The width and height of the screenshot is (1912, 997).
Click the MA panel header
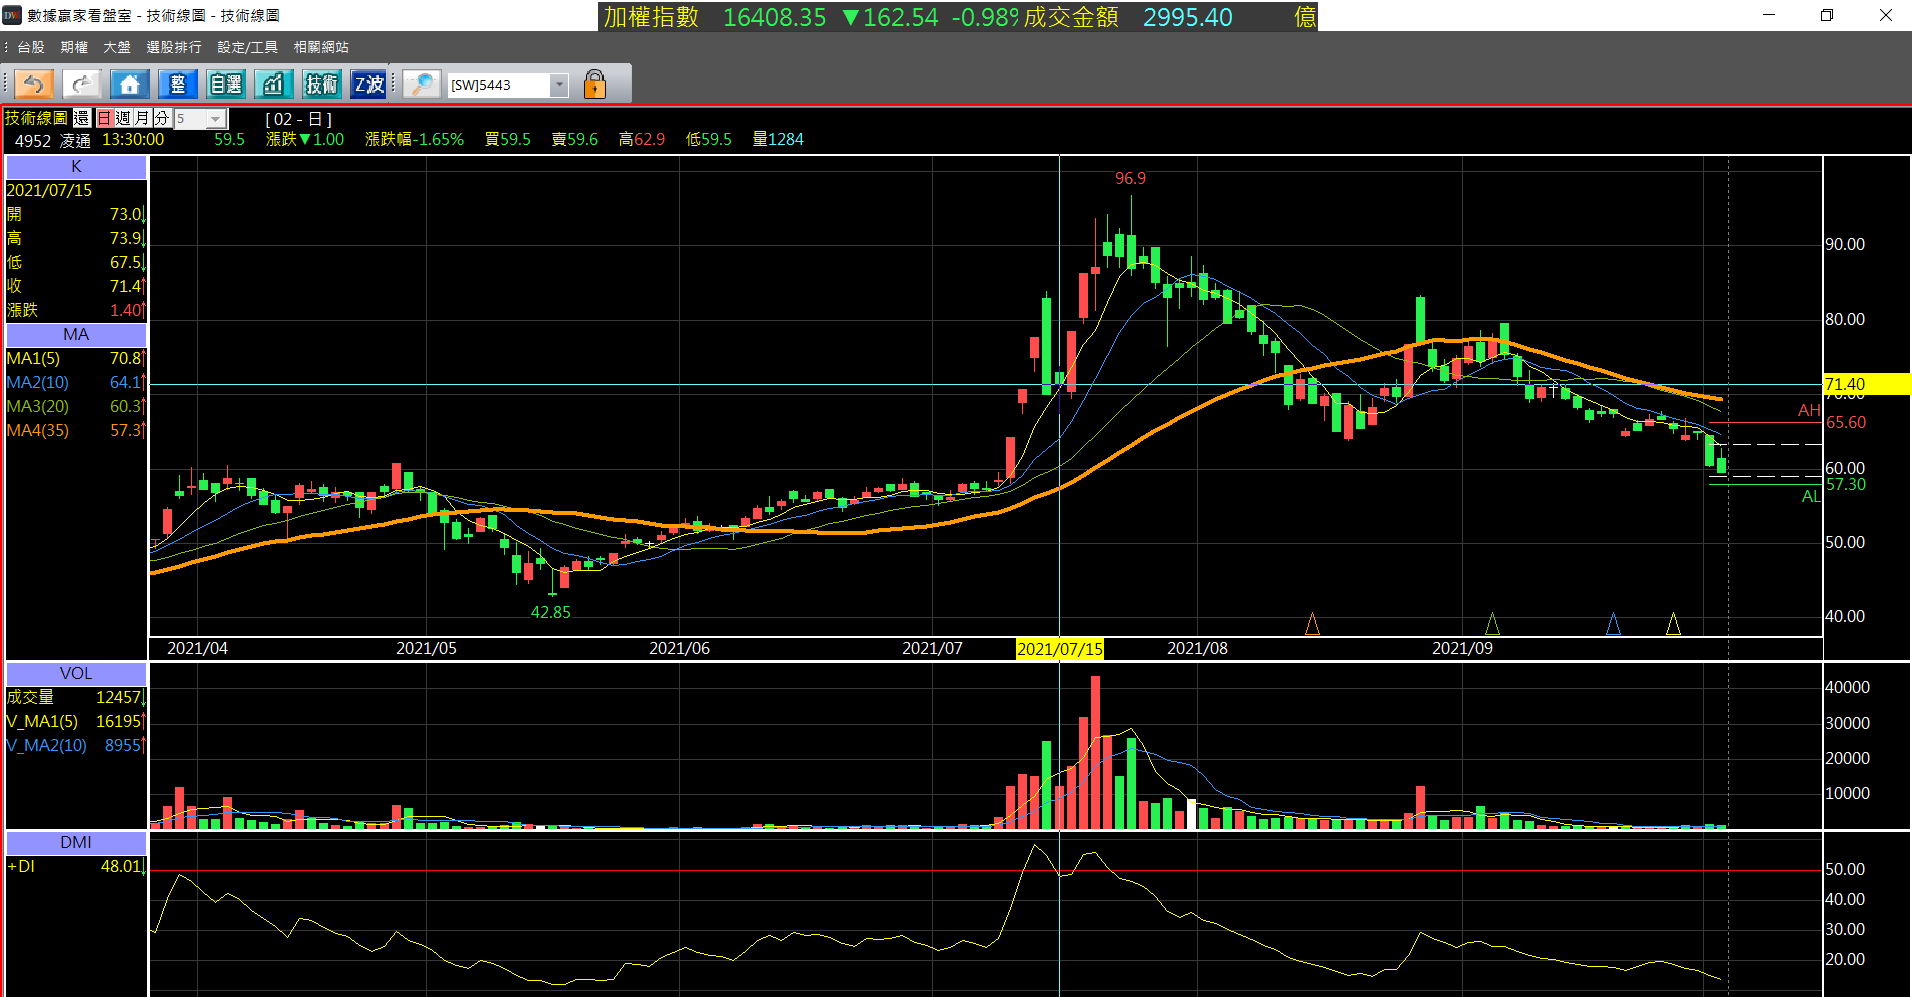coord(76,335)
